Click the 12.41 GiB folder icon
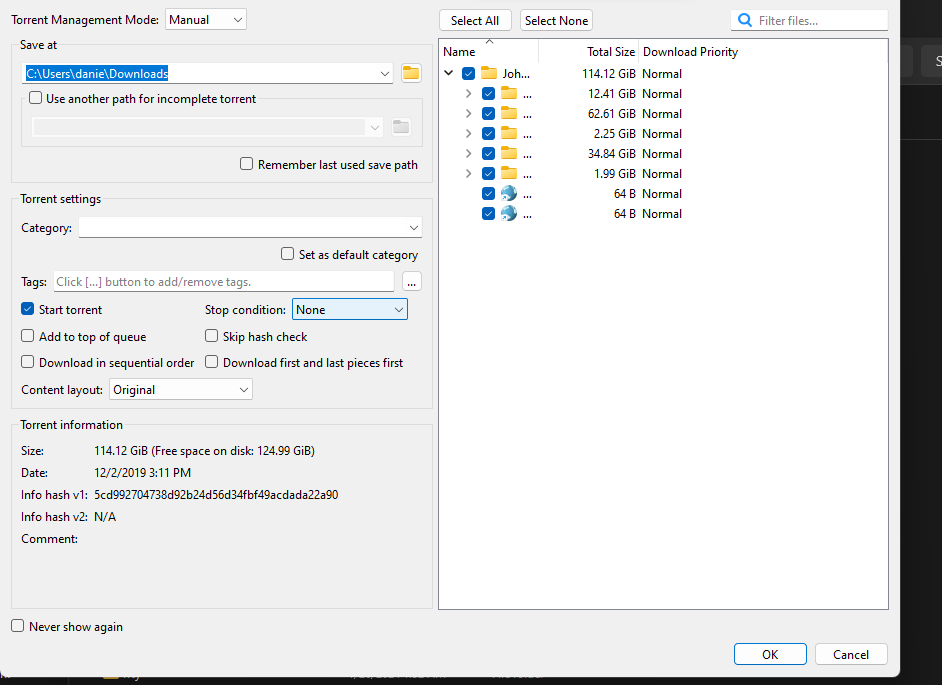942x685 pixels. (x=509, y=94)
